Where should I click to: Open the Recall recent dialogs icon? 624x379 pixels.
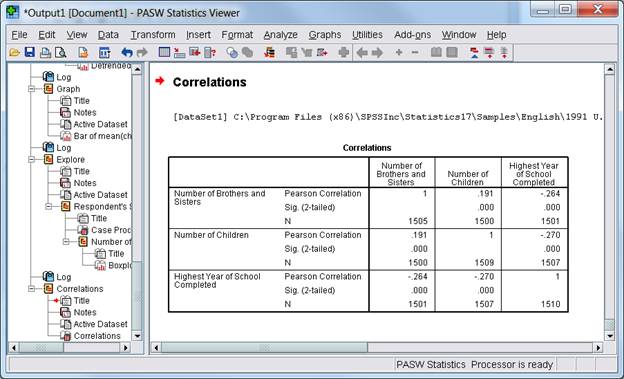pos(105,52)
